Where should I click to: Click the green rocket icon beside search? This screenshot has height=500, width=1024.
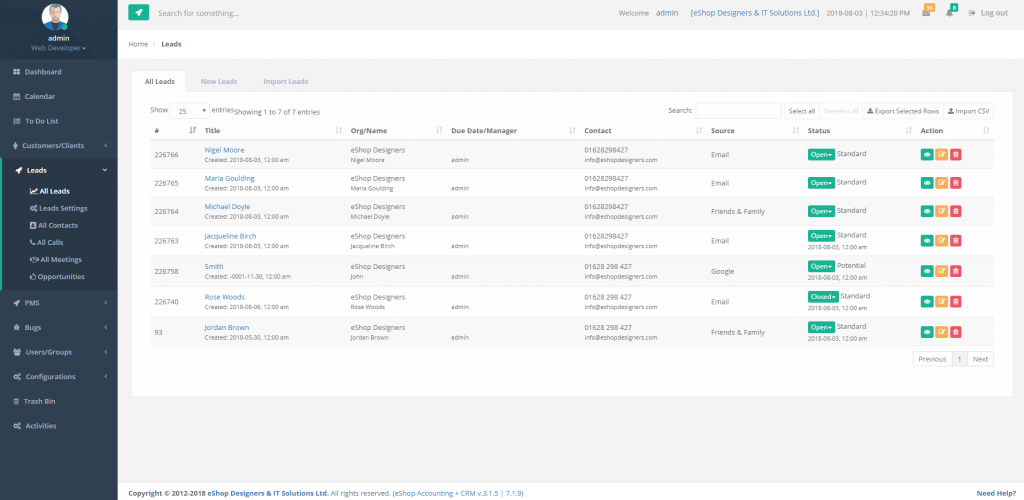coord(138,13)
